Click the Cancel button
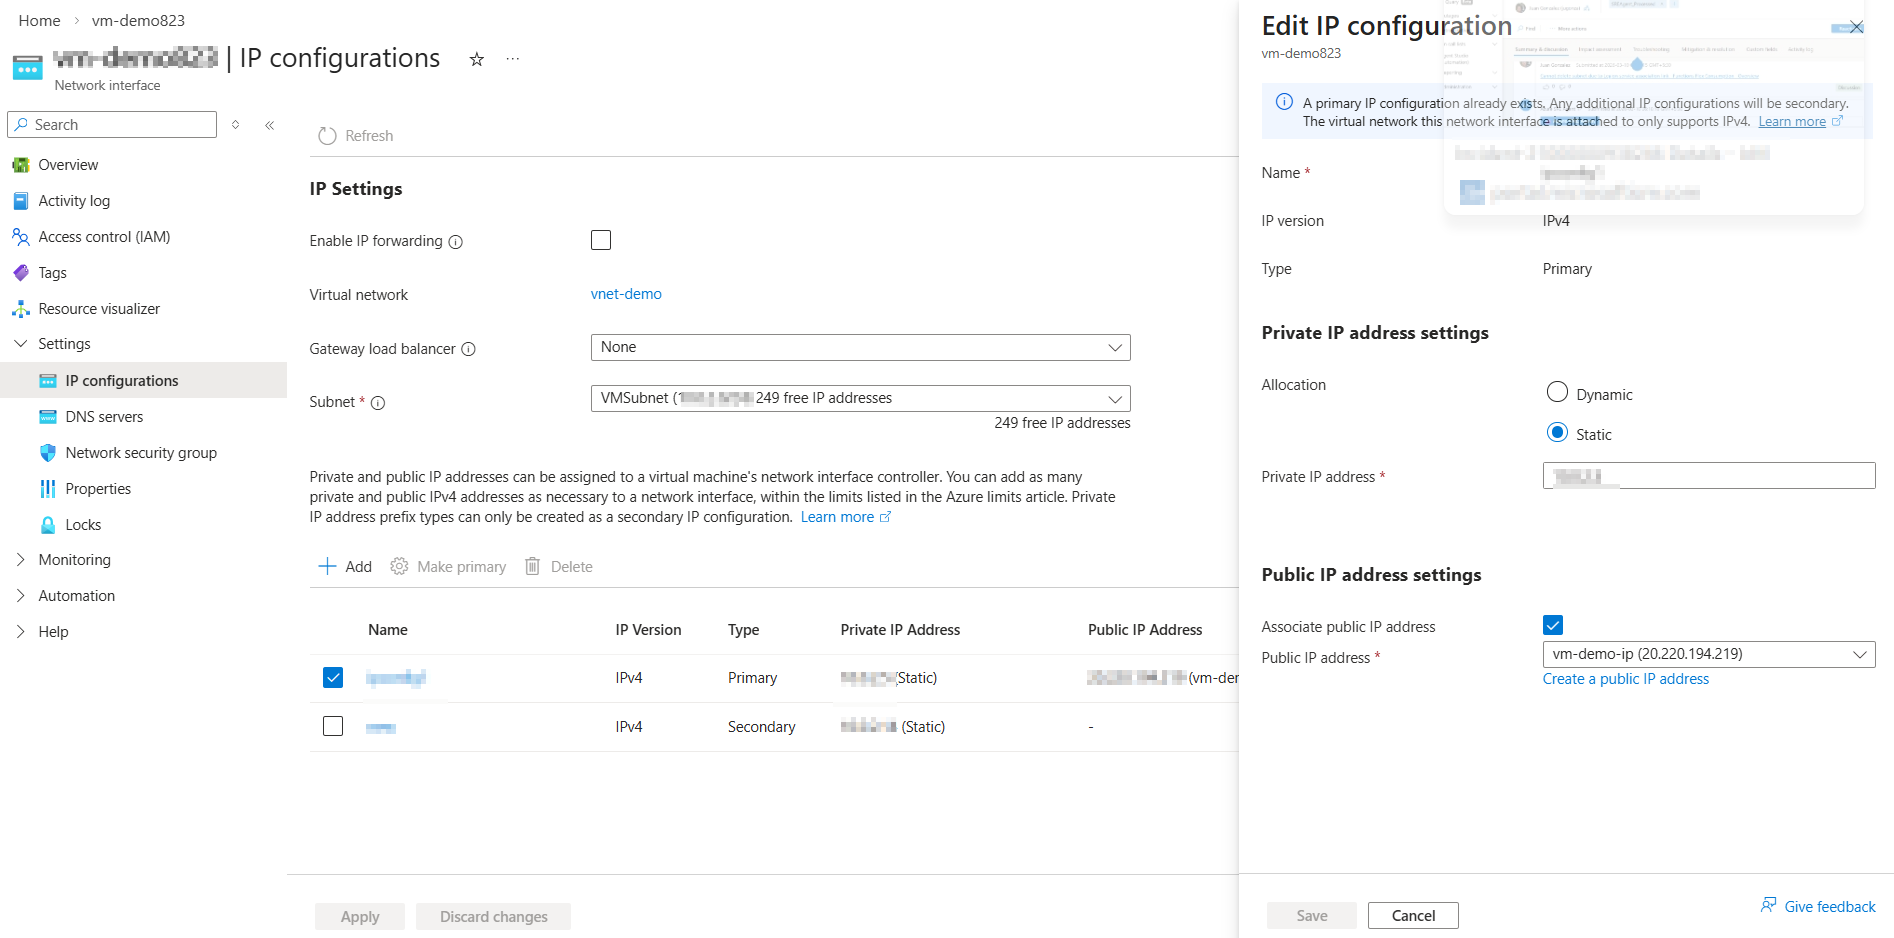 click(x=1413, y=916)
